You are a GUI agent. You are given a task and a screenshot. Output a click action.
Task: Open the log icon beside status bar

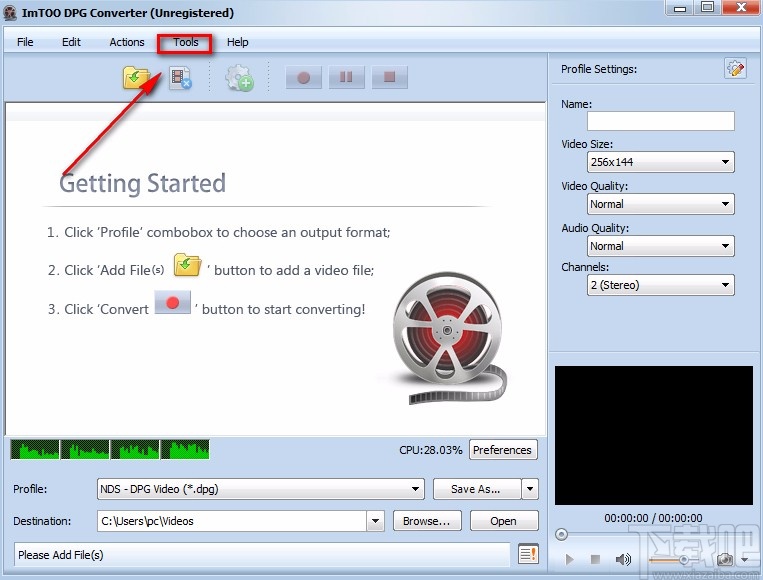coord(528,554)
